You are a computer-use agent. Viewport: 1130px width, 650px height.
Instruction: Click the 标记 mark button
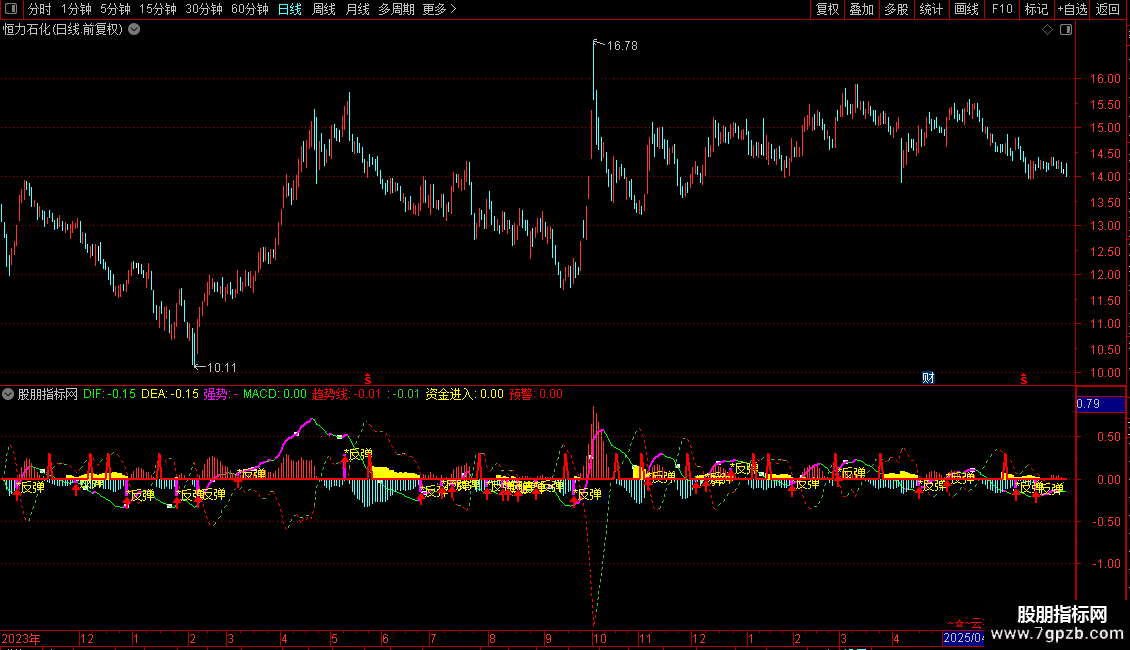pos(1036,9)
